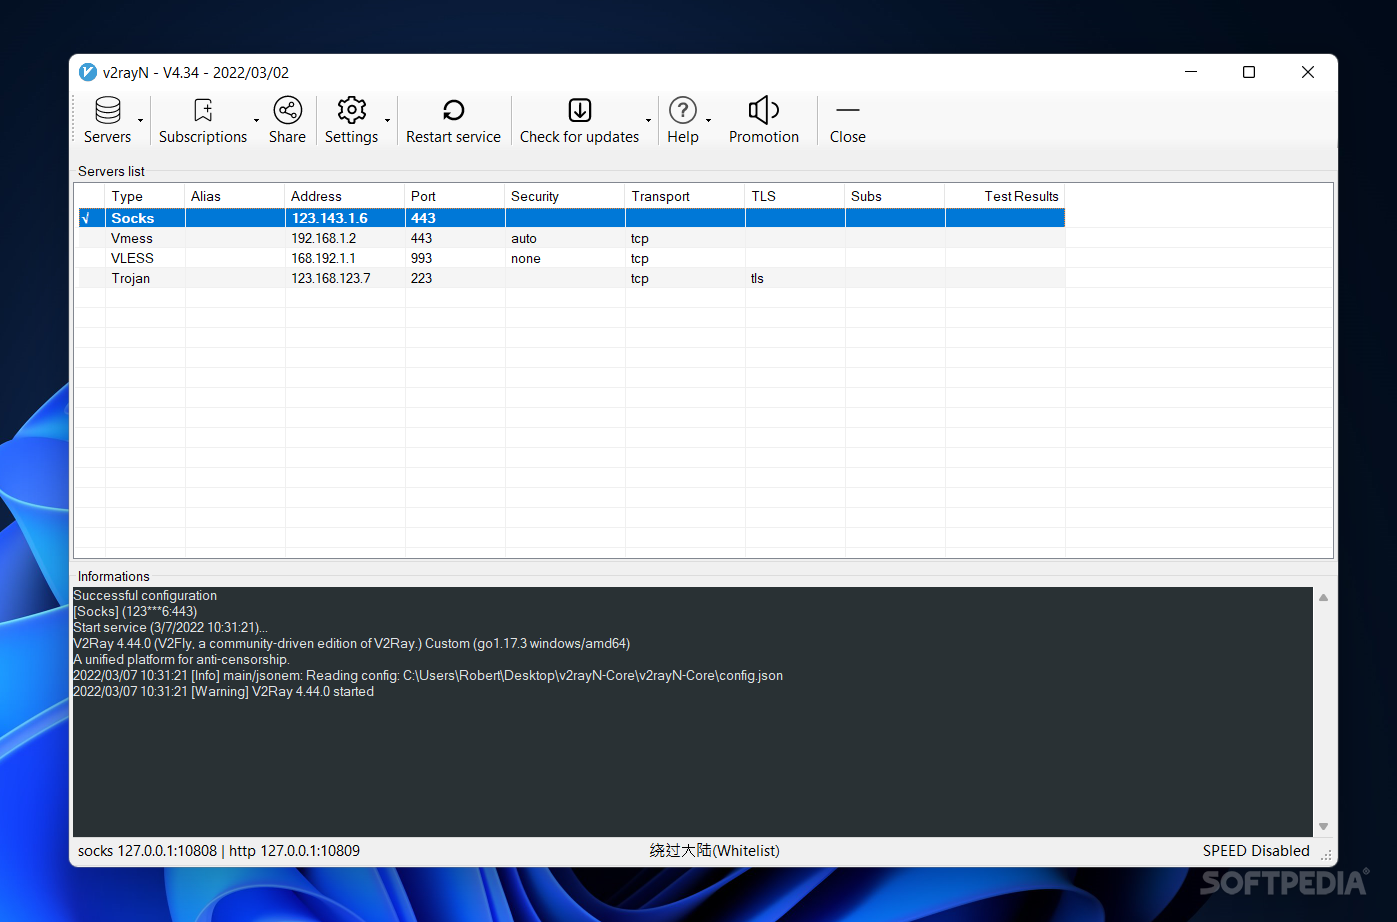Screen dimensions: 1397x922
Task: Open Settings gear icon
Action: (351, 111)
